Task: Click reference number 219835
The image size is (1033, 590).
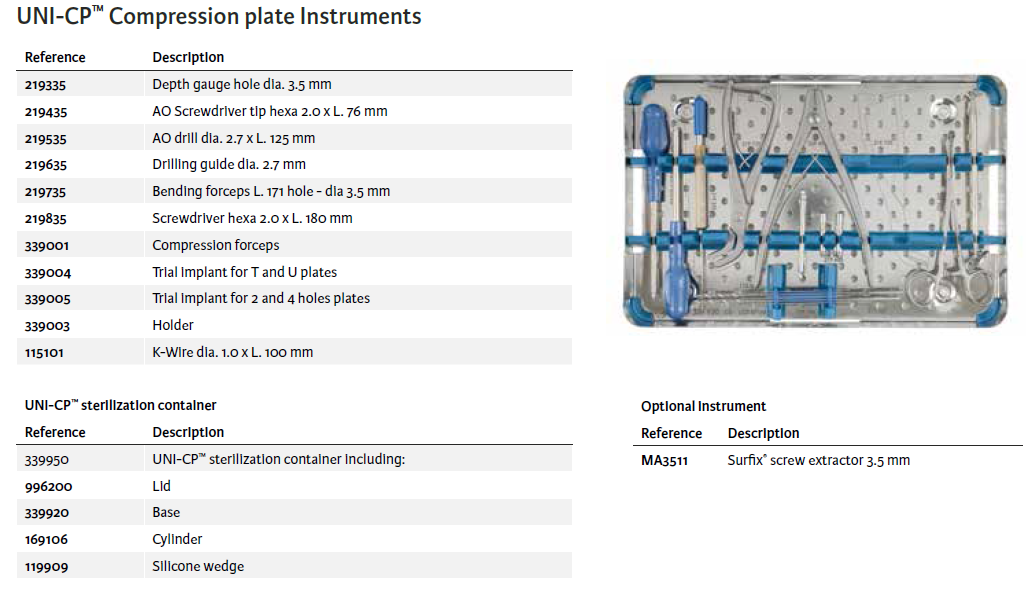Action: [46, 218]
